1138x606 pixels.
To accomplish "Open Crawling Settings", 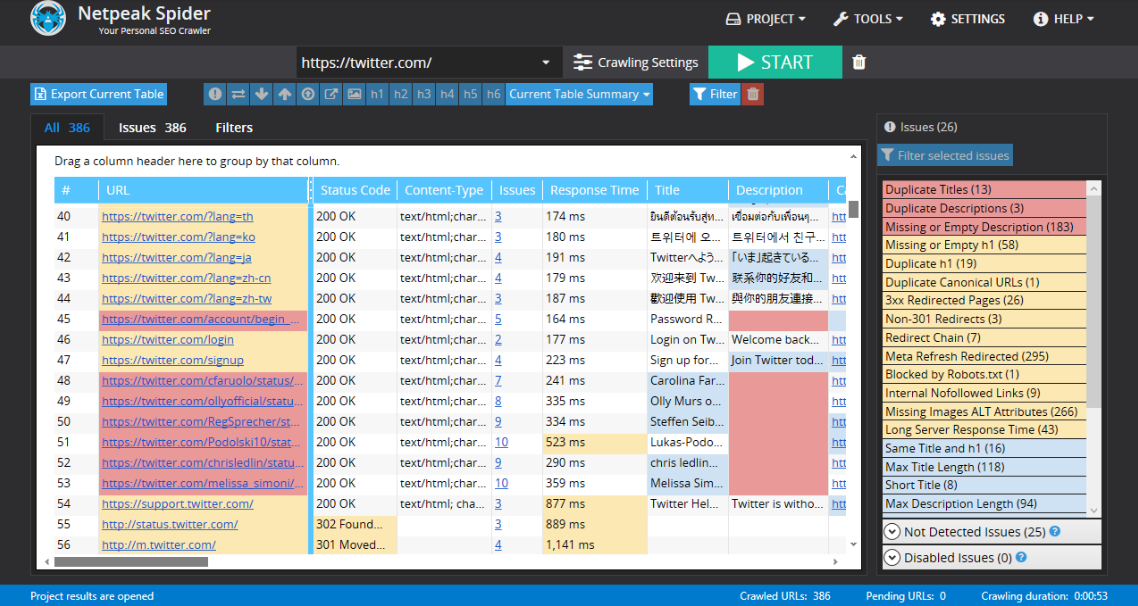I will 635,62.
